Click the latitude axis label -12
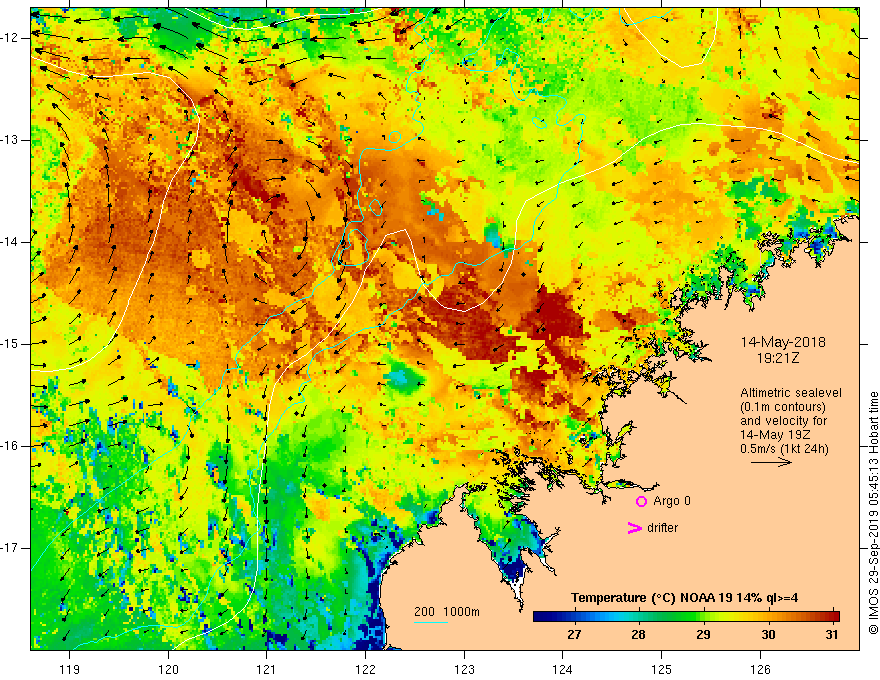 (10, 38)
